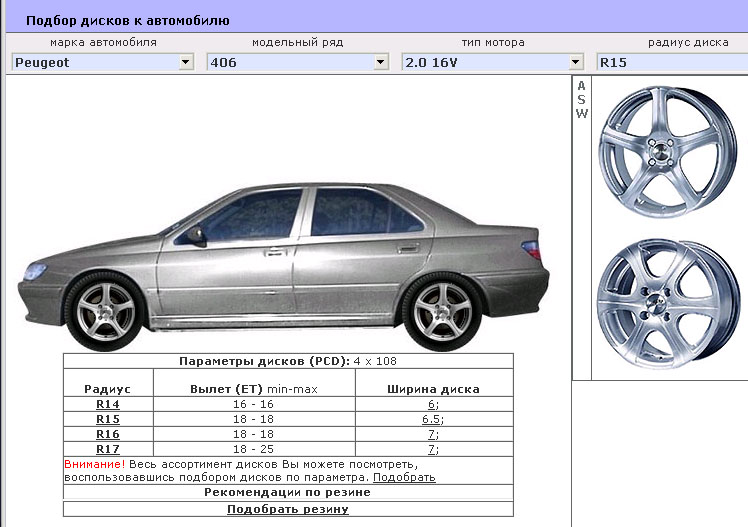Select width 7 link in R17 row

(x=431, y=449)
